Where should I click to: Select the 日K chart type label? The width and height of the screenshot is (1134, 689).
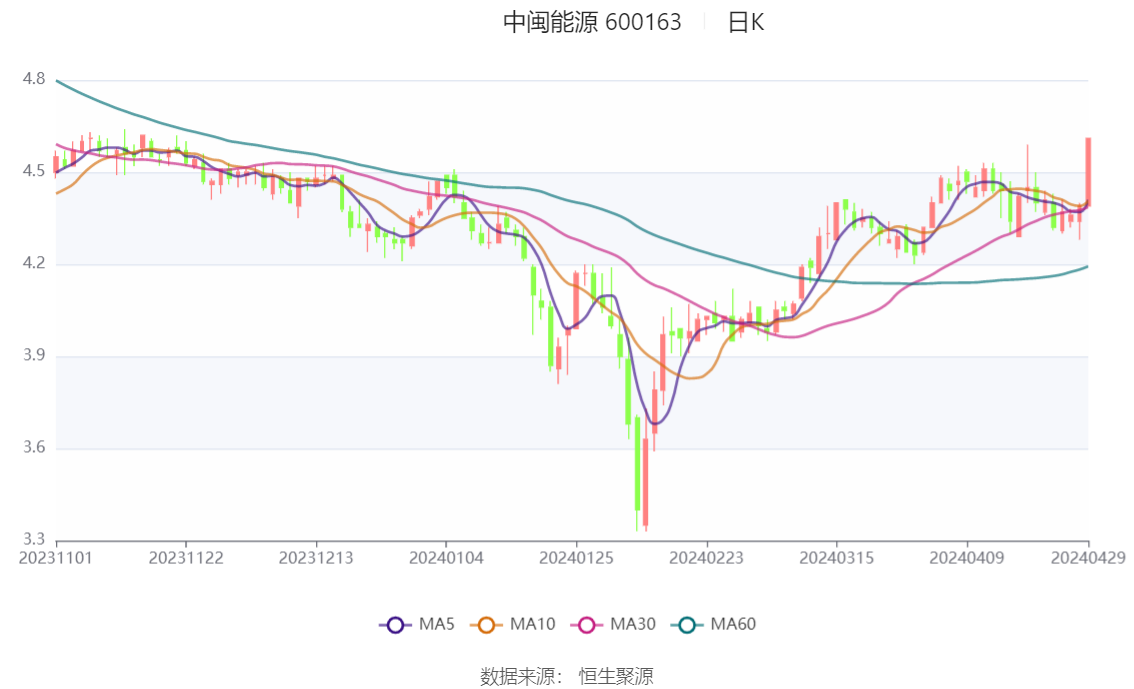coord(745,23)
